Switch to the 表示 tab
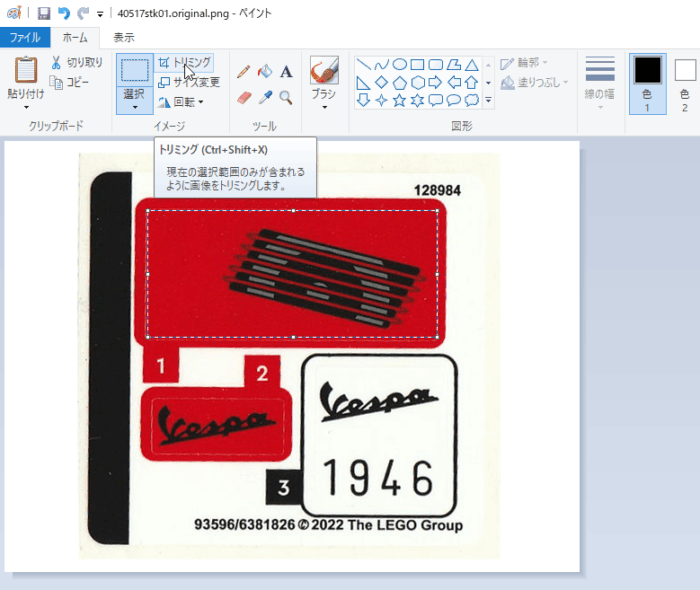 (124, 37)
